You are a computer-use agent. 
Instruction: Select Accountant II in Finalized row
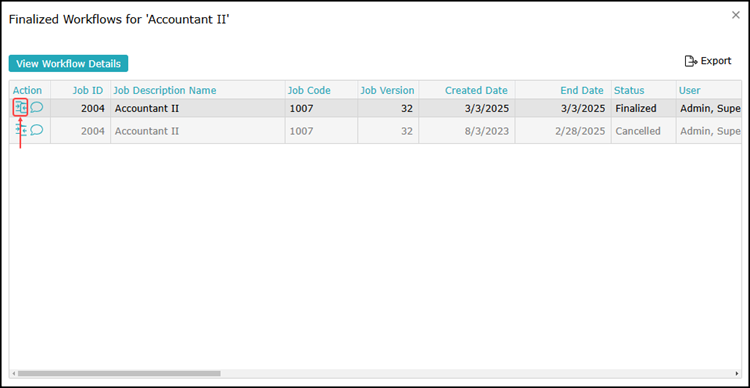click(x=198, y=108)
